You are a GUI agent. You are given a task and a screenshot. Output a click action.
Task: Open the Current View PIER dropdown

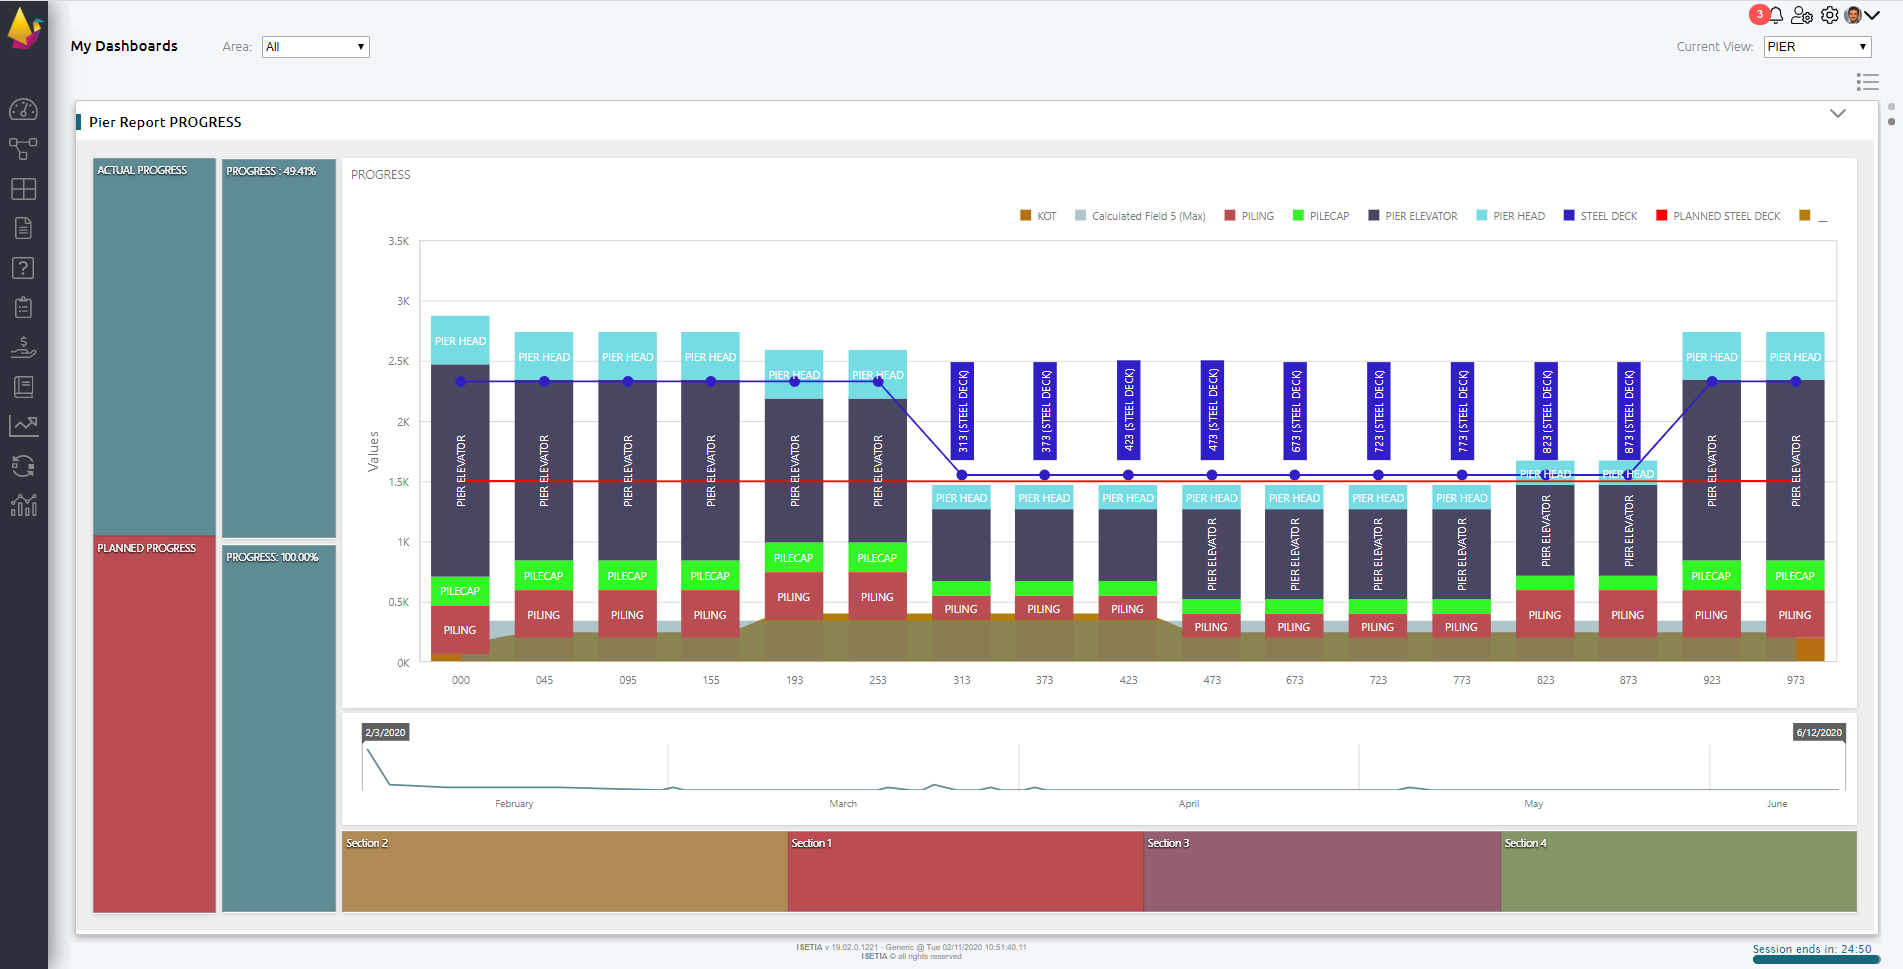pos(1817,46)
